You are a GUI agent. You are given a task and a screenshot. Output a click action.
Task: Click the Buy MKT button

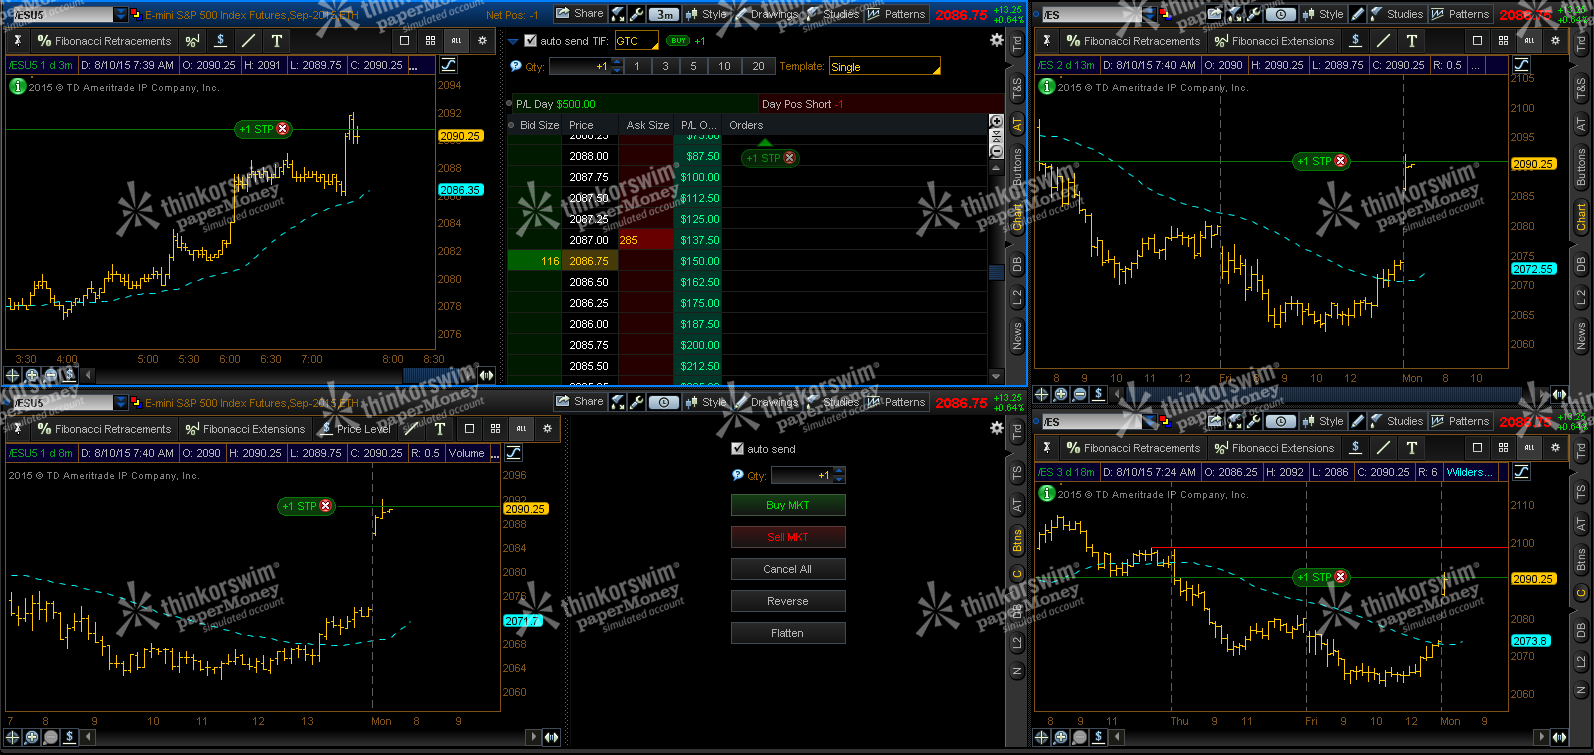pos(788,505)
